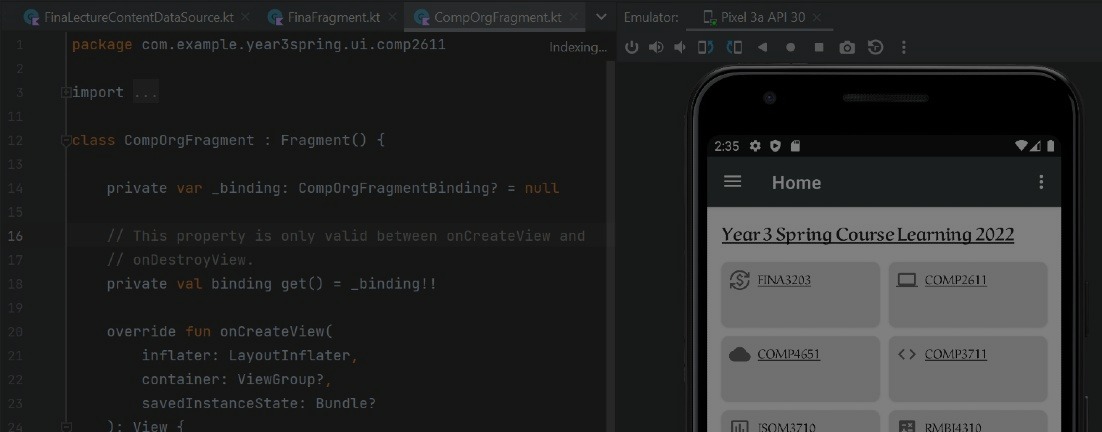
Task: Click the chart icon on ISOM3710 card
Action: point(739,426)
